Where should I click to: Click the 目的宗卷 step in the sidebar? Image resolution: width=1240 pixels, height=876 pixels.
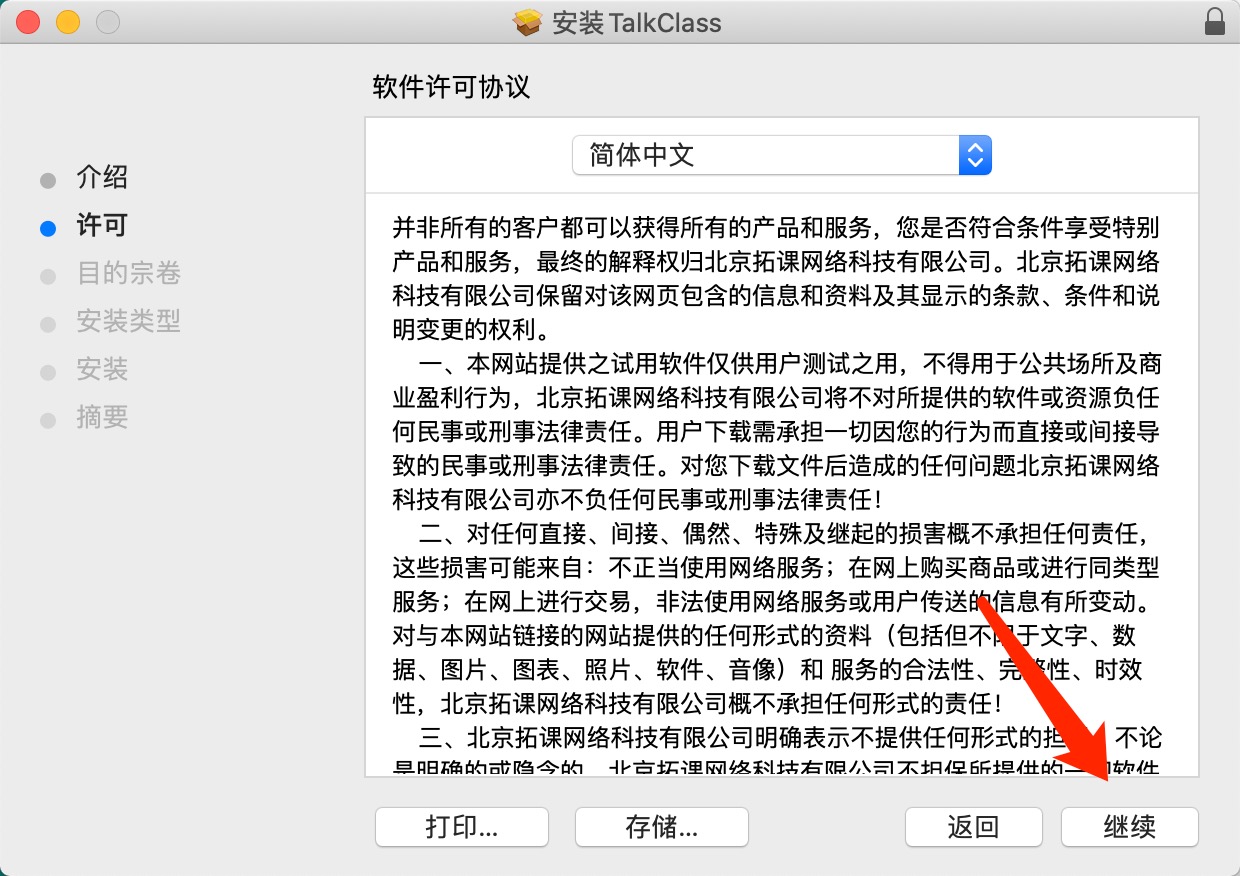tap(128, 274)
